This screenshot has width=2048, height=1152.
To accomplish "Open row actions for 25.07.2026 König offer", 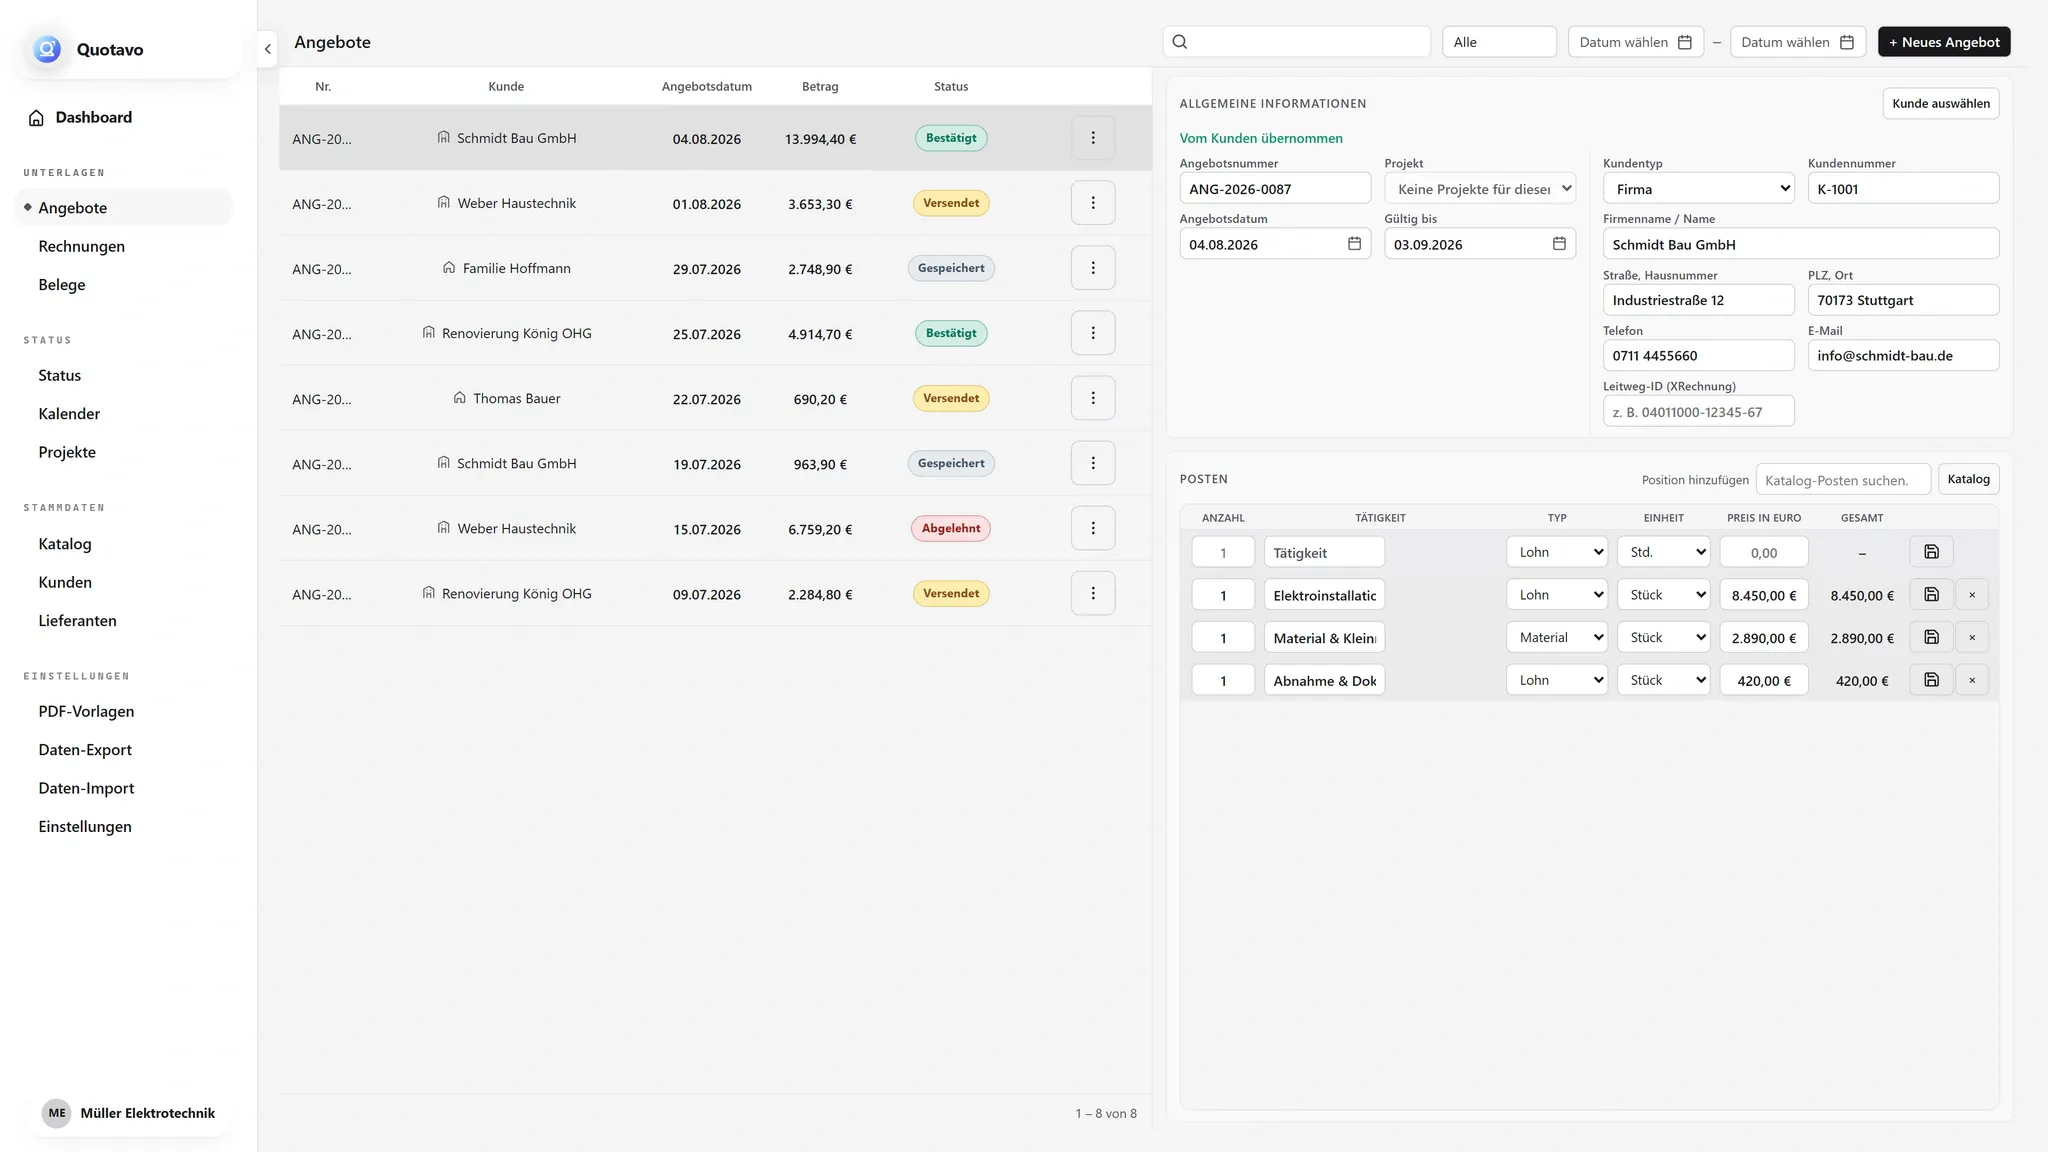I will click(1093, 333).
